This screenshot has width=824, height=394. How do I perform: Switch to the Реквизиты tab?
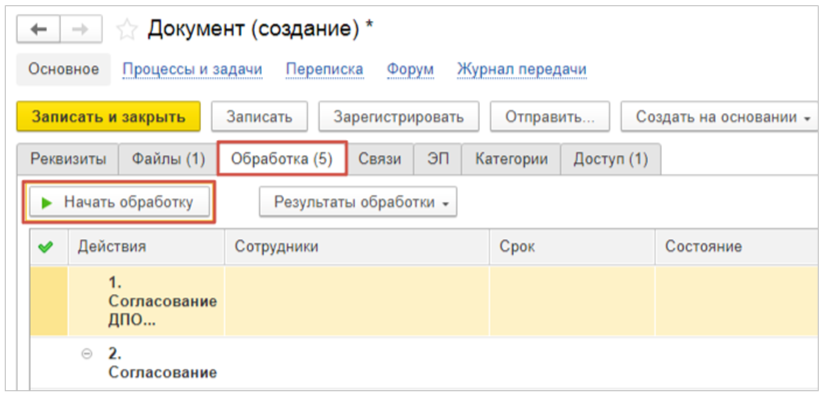(67, 159)
